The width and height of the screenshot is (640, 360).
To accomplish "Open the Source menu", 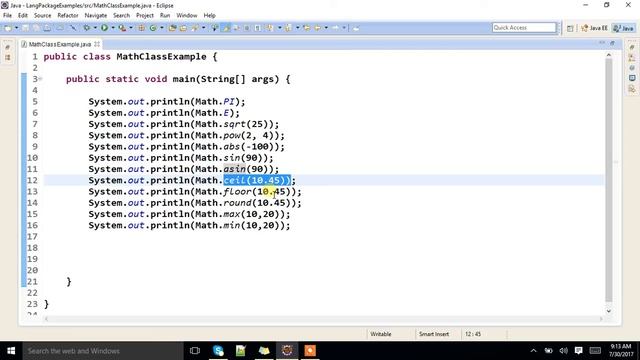I will coord(42,16).
